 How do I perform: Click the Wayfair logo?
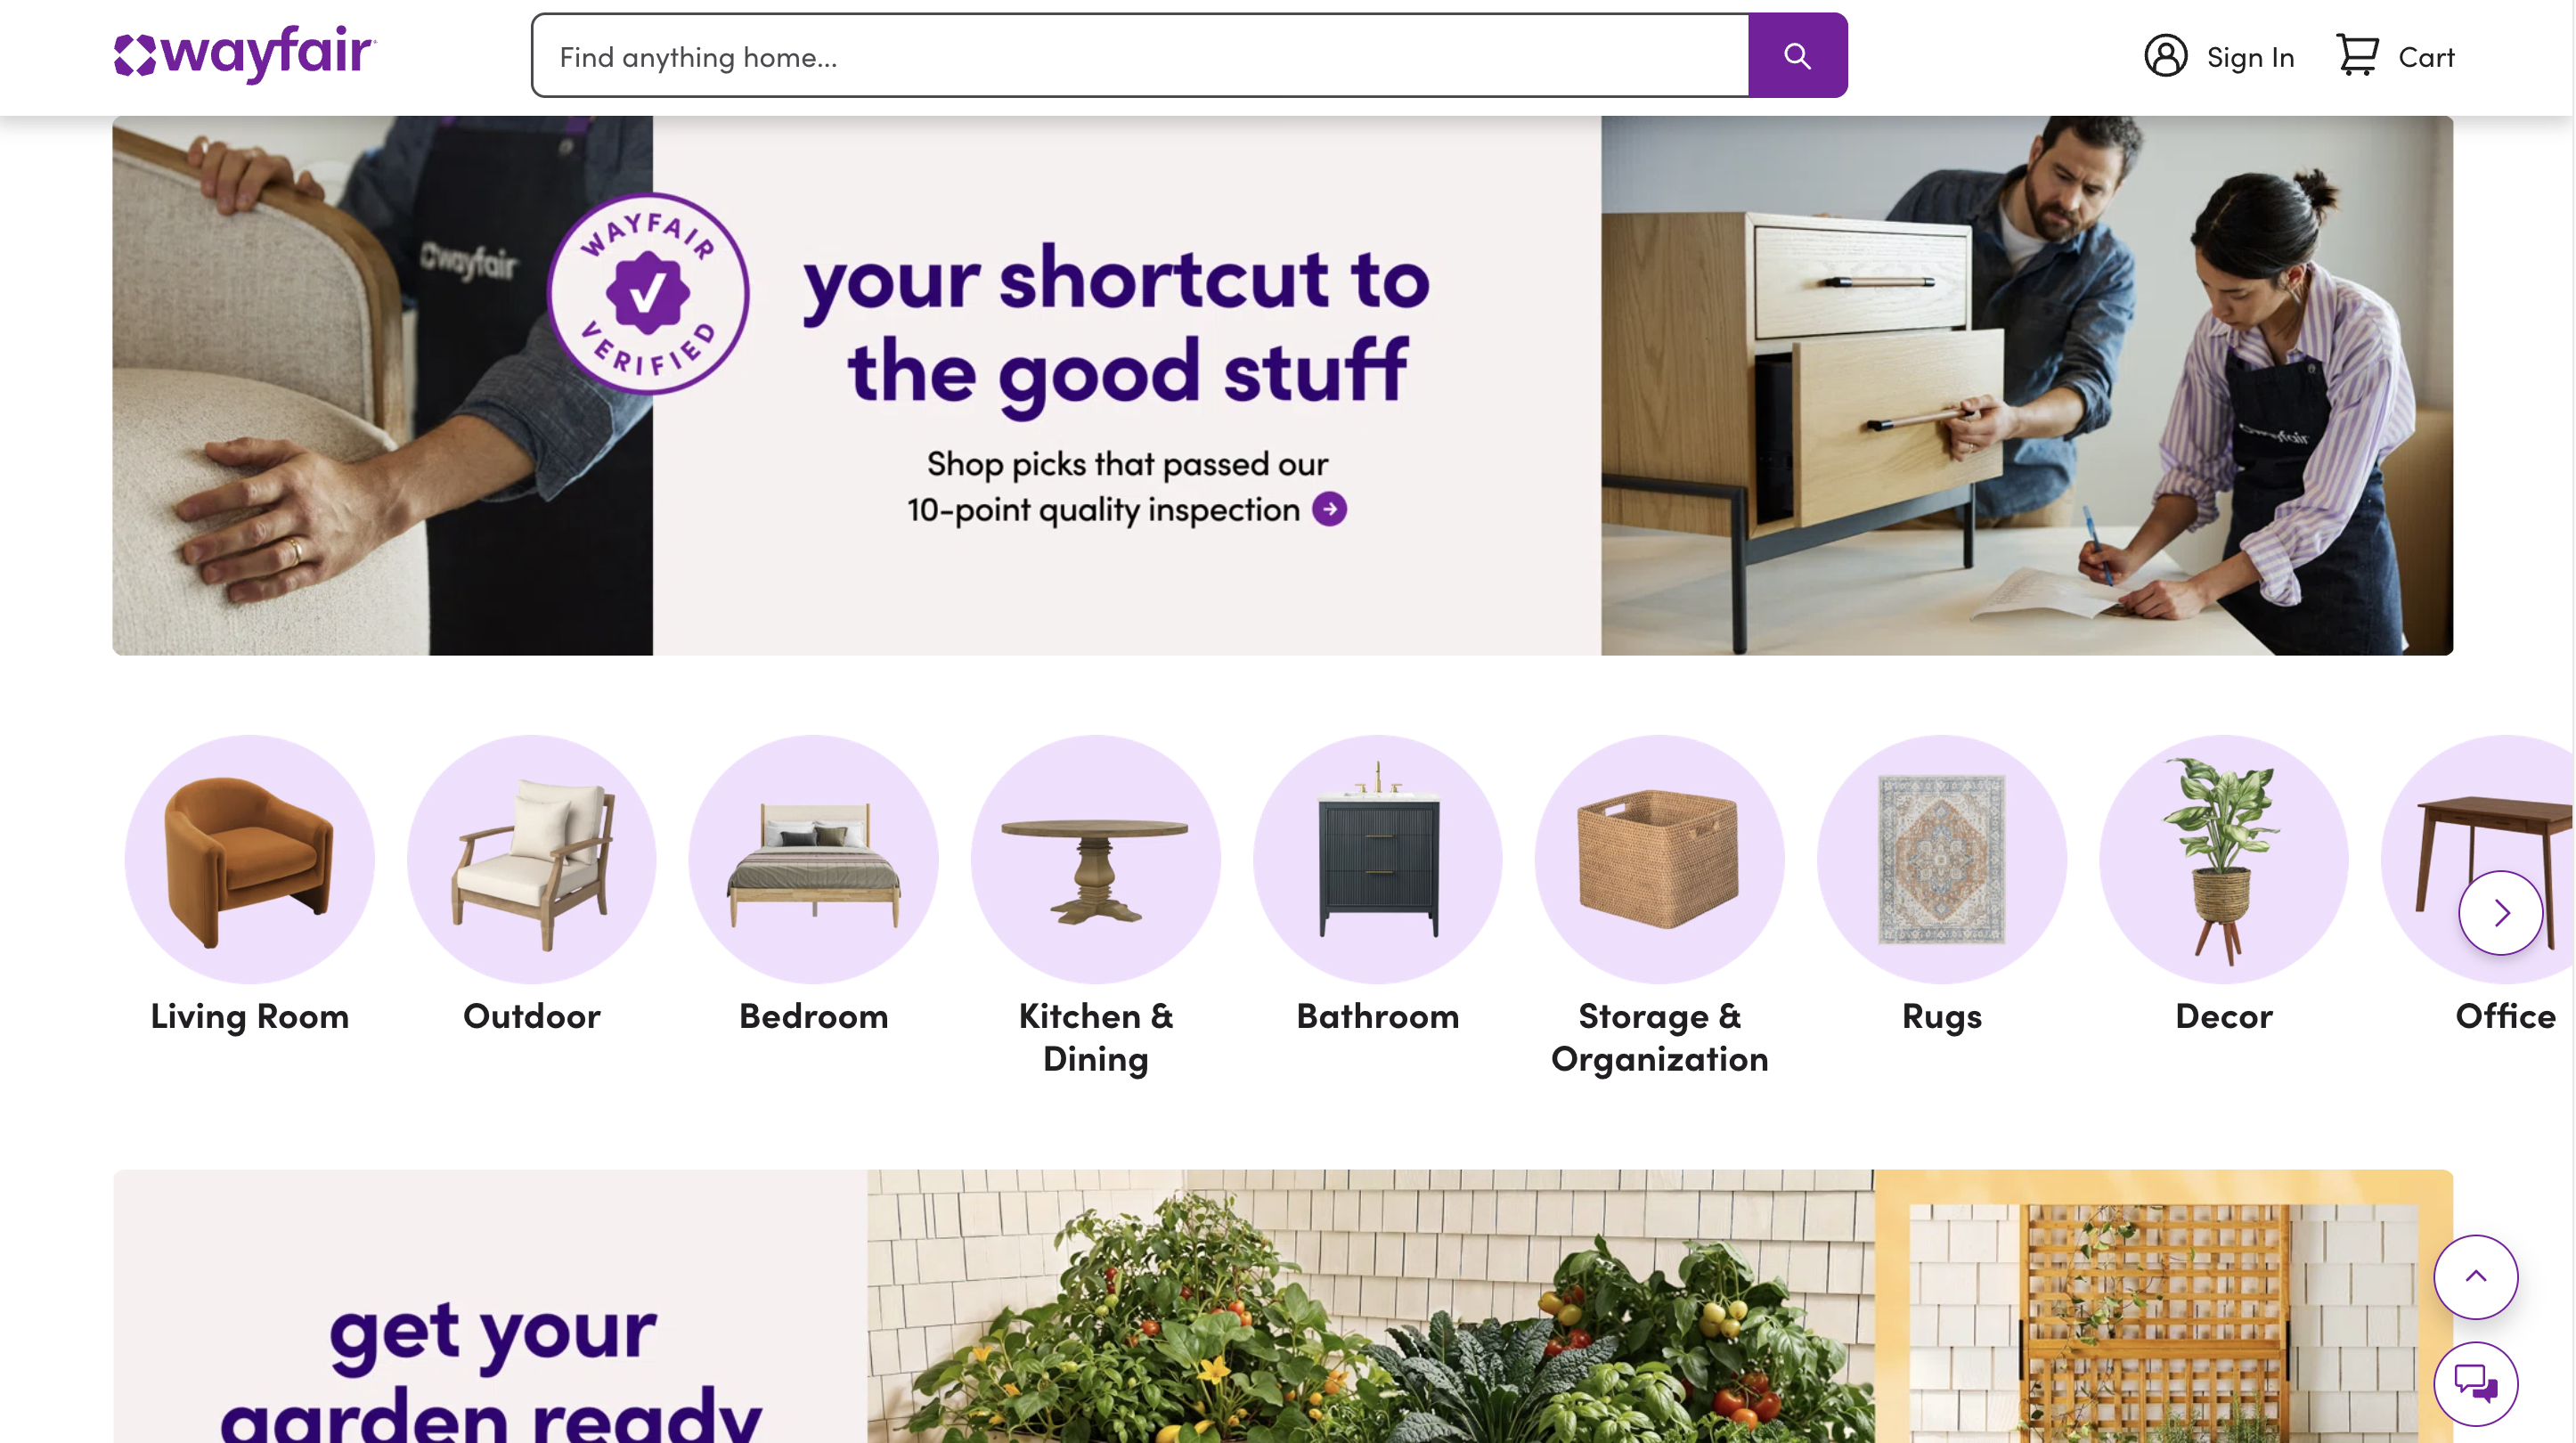pos(245,54)
